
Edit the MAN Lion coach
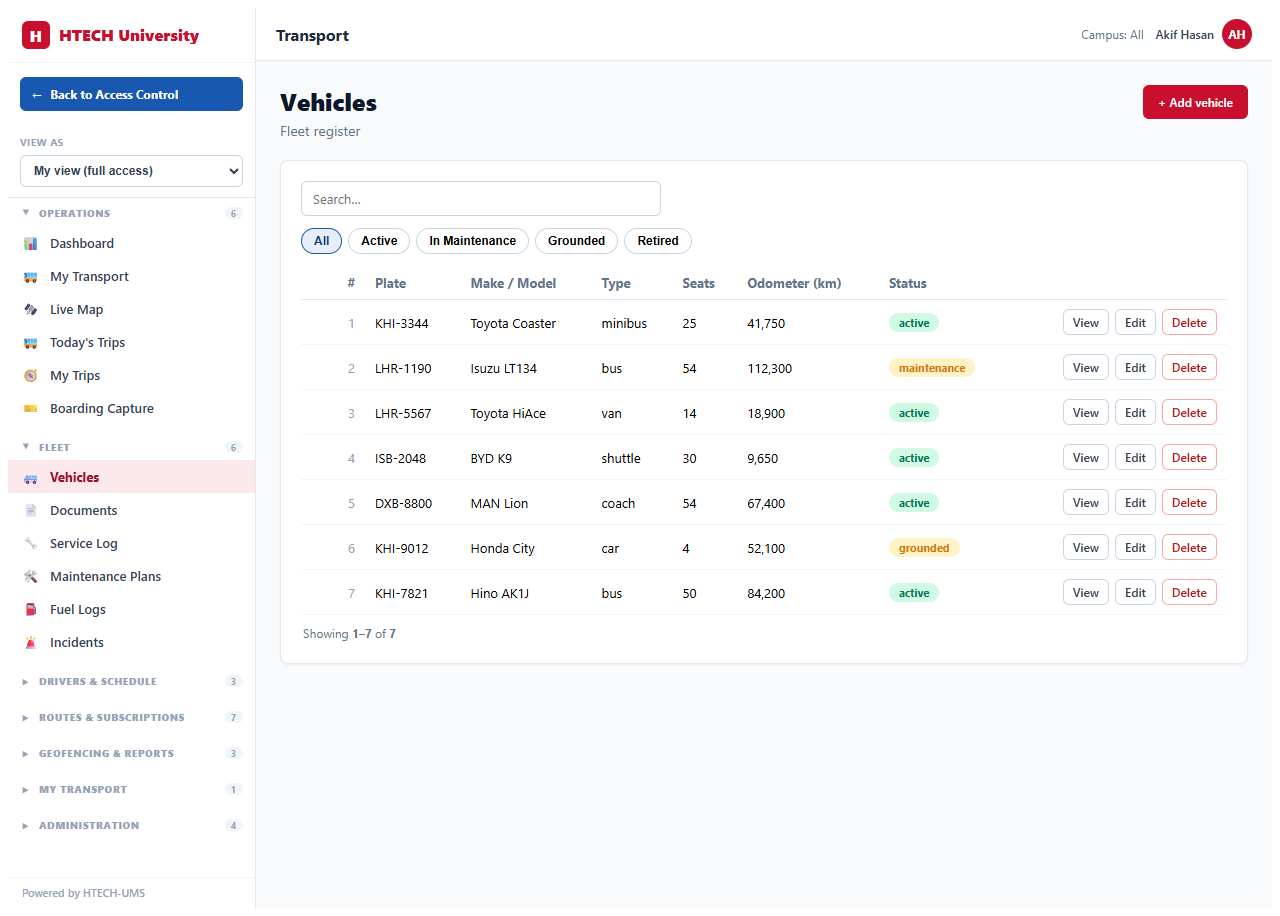point(1135,503)
